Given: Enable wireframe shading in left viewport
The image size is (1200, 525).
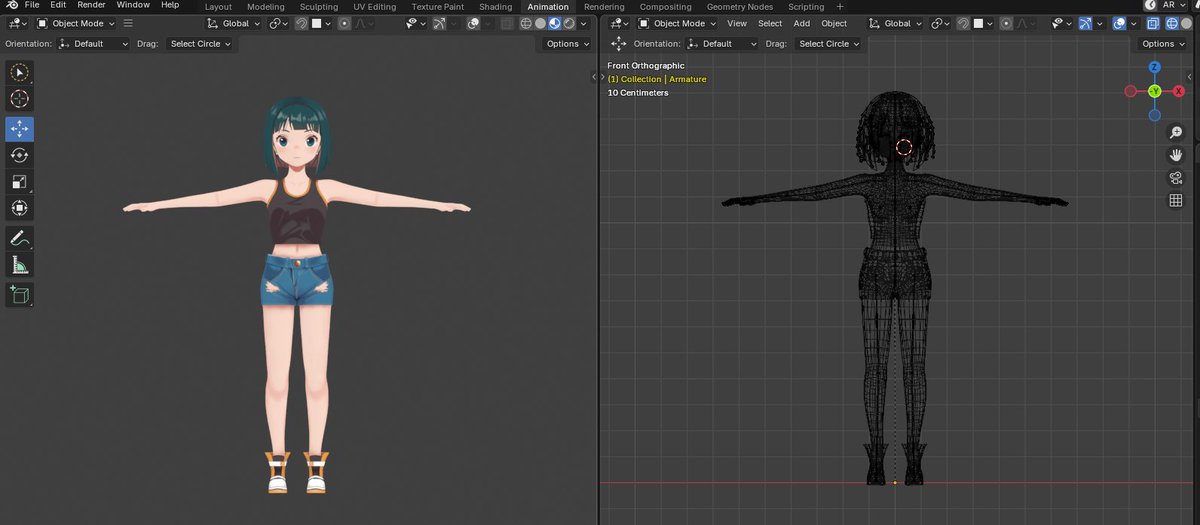Looking at the screenshot, I should tap(525, 23).
